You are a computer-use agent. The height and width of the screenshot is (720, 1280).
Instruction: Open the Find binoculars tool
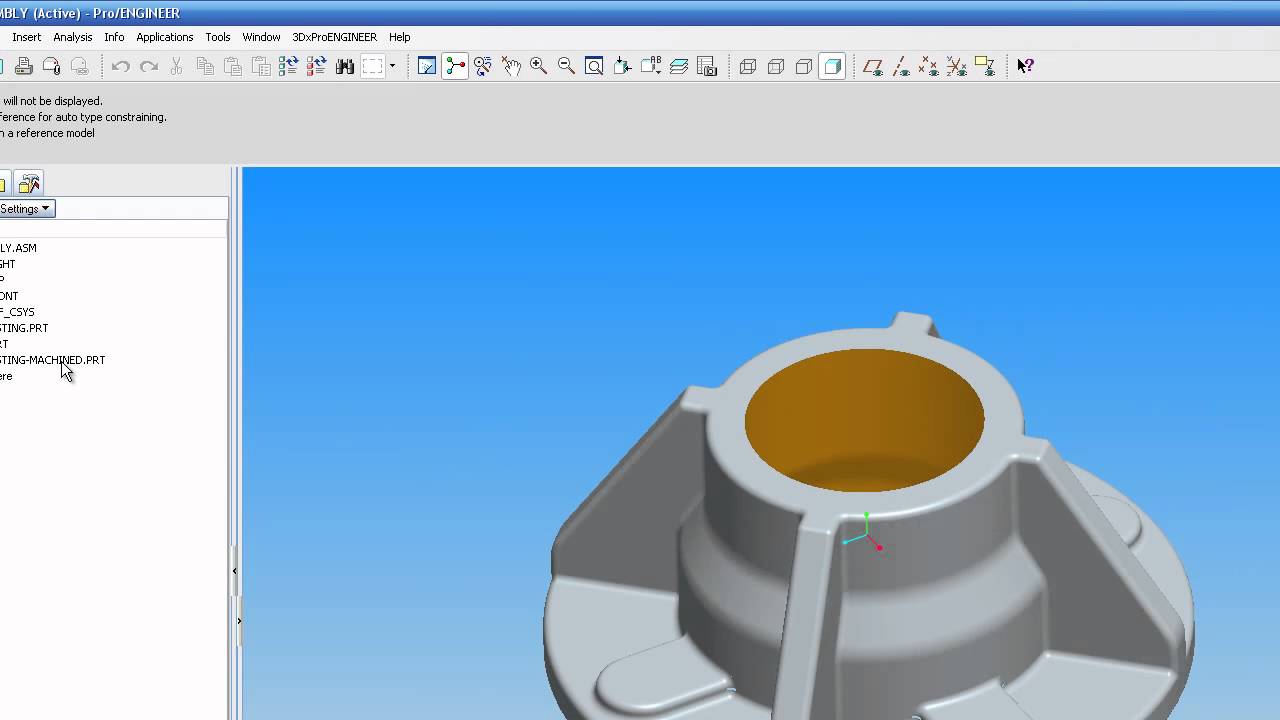[345, 66]
